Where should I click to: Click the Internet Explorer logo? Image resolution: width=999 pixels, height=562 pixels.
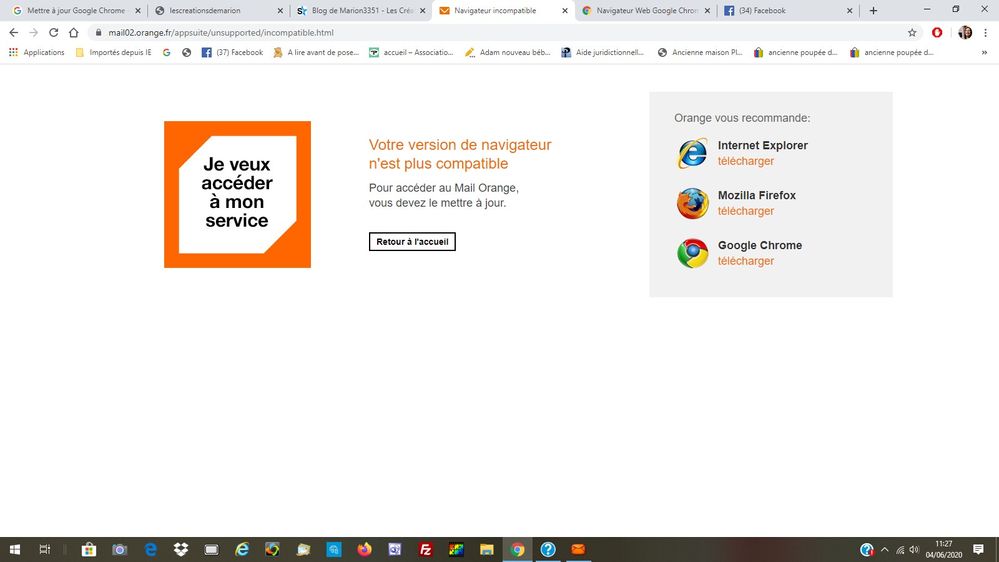pos(692,153)
